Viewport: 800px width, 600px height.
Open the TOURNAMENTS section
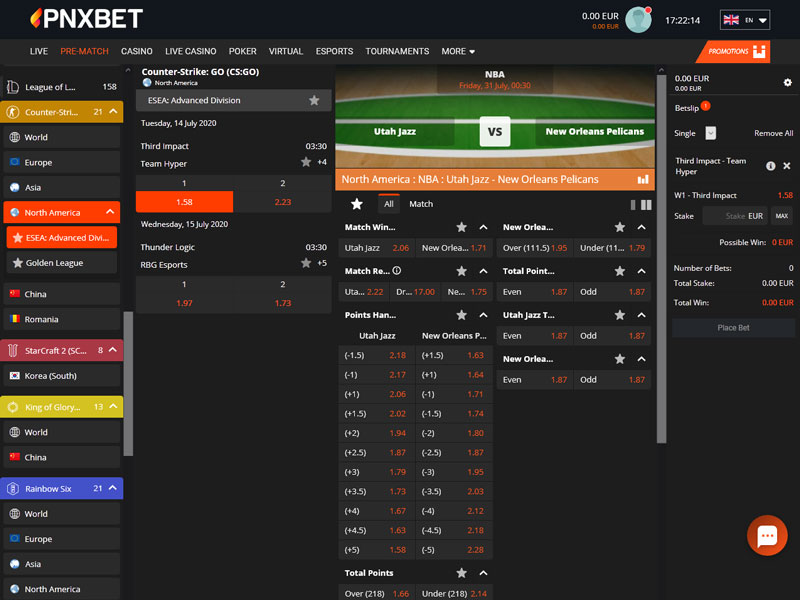point(397,52)
